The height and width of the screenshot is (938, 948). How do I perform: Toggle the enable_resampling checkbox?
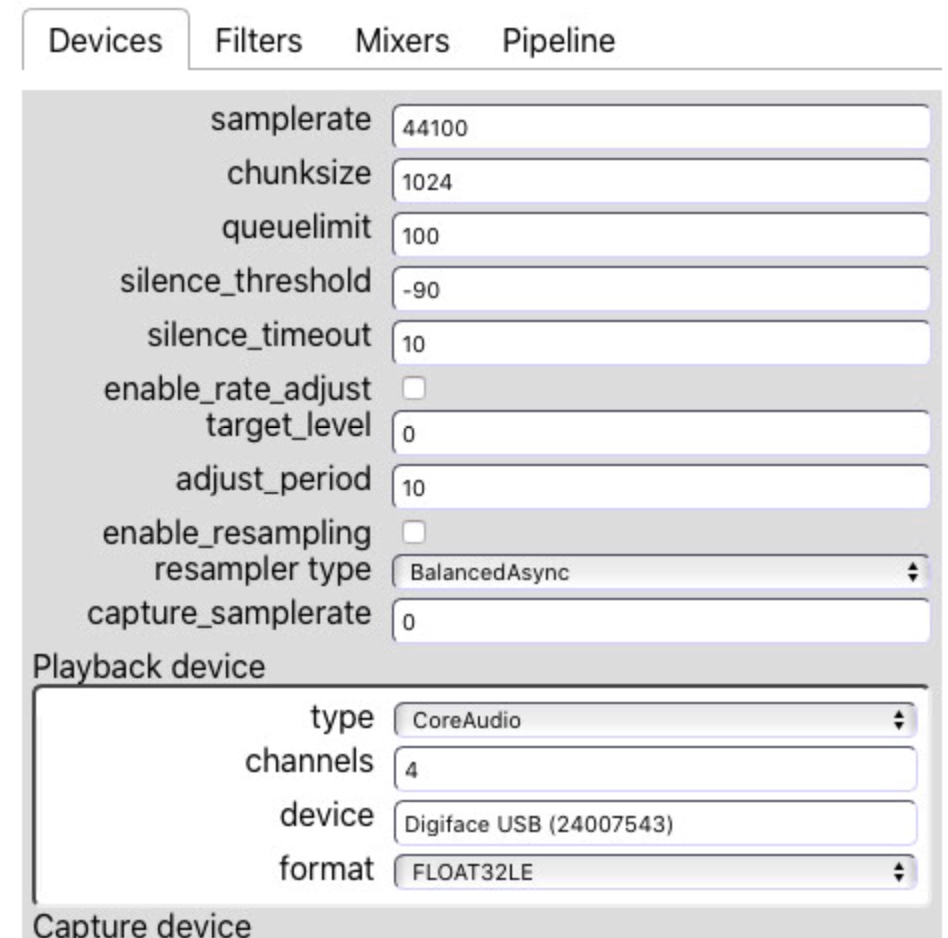click(414, 533)
